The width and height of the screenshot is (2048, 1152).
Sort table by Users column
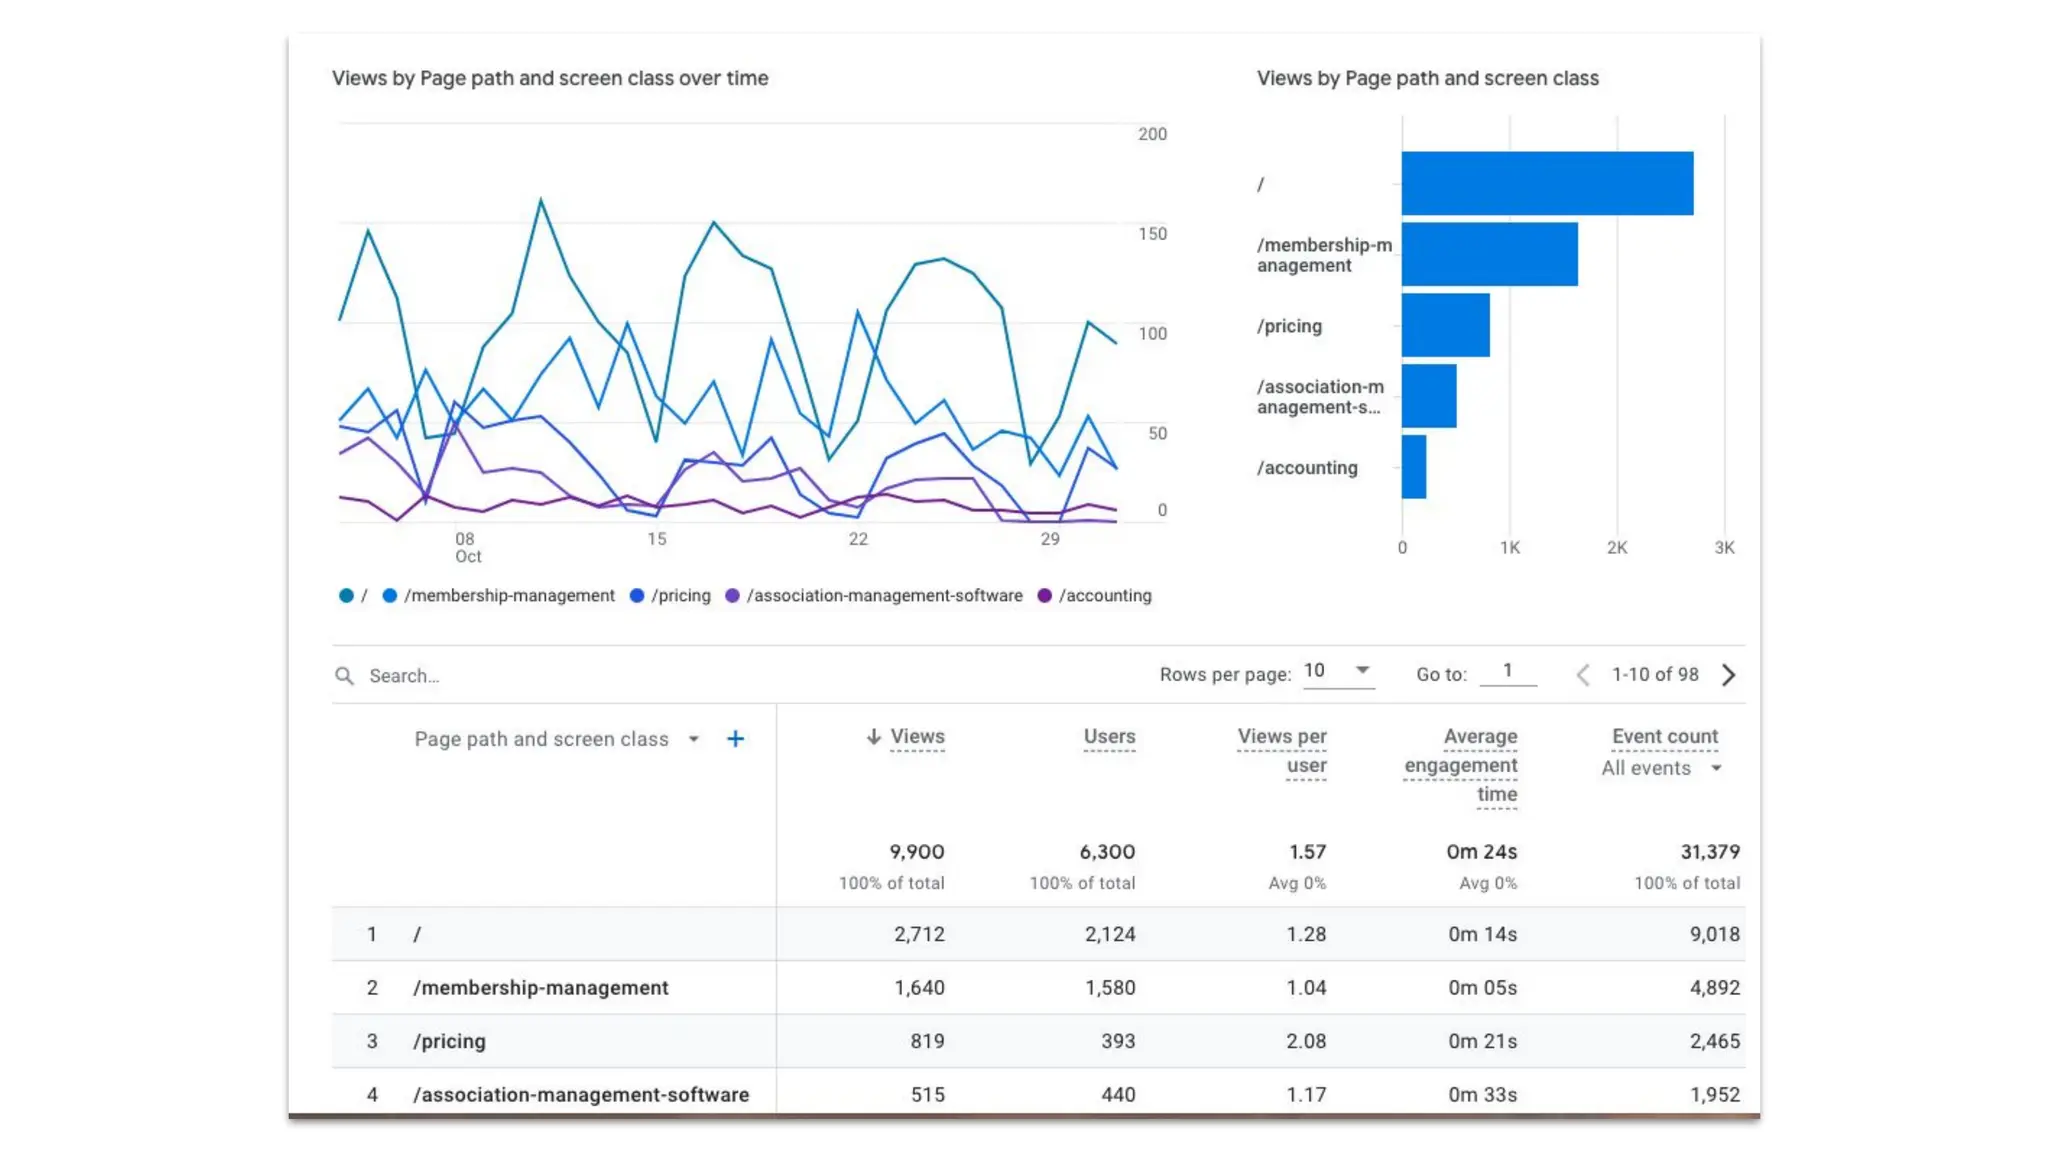coord(1109,737)
